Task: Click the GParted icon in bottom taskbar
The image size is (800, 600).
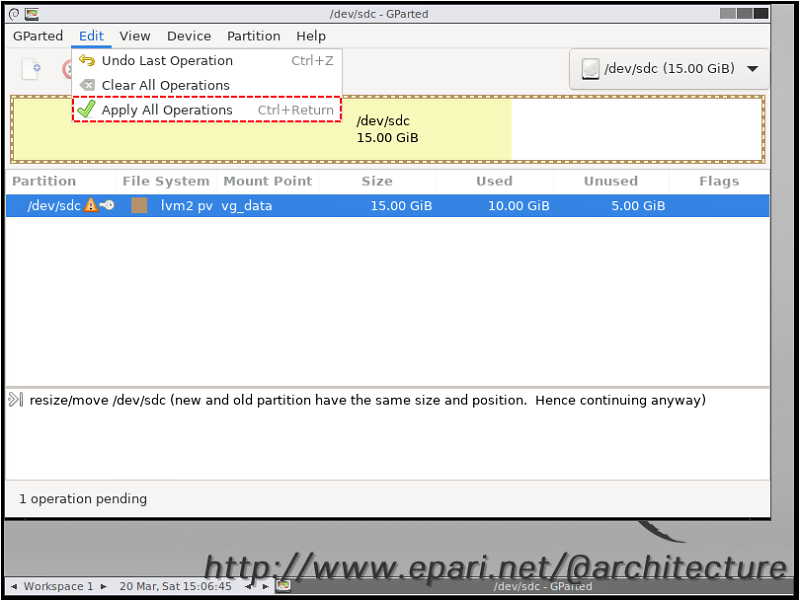Action: [283, 586]
